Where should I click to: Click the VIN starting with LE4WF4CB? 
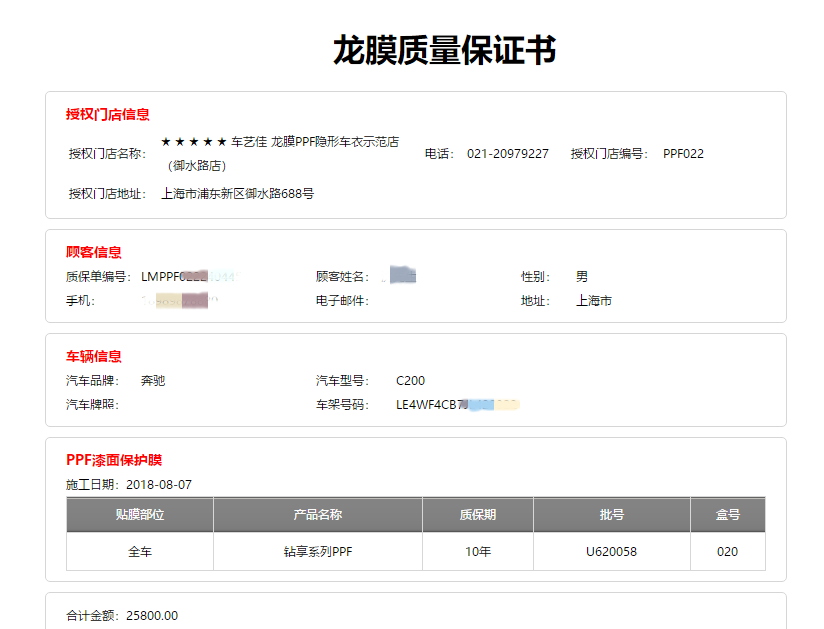click(456, 406)
